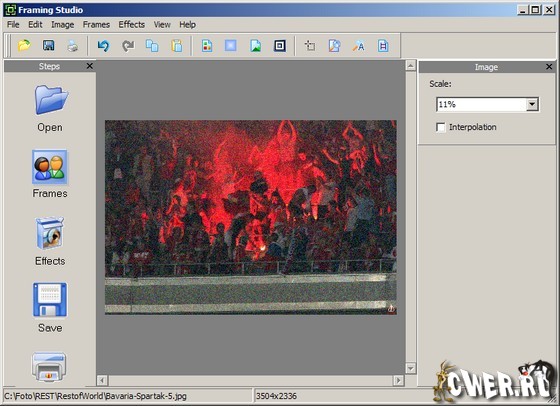Open the Effects step in sidebar
The image size is (560, 406).
click(x=50, y=241)
